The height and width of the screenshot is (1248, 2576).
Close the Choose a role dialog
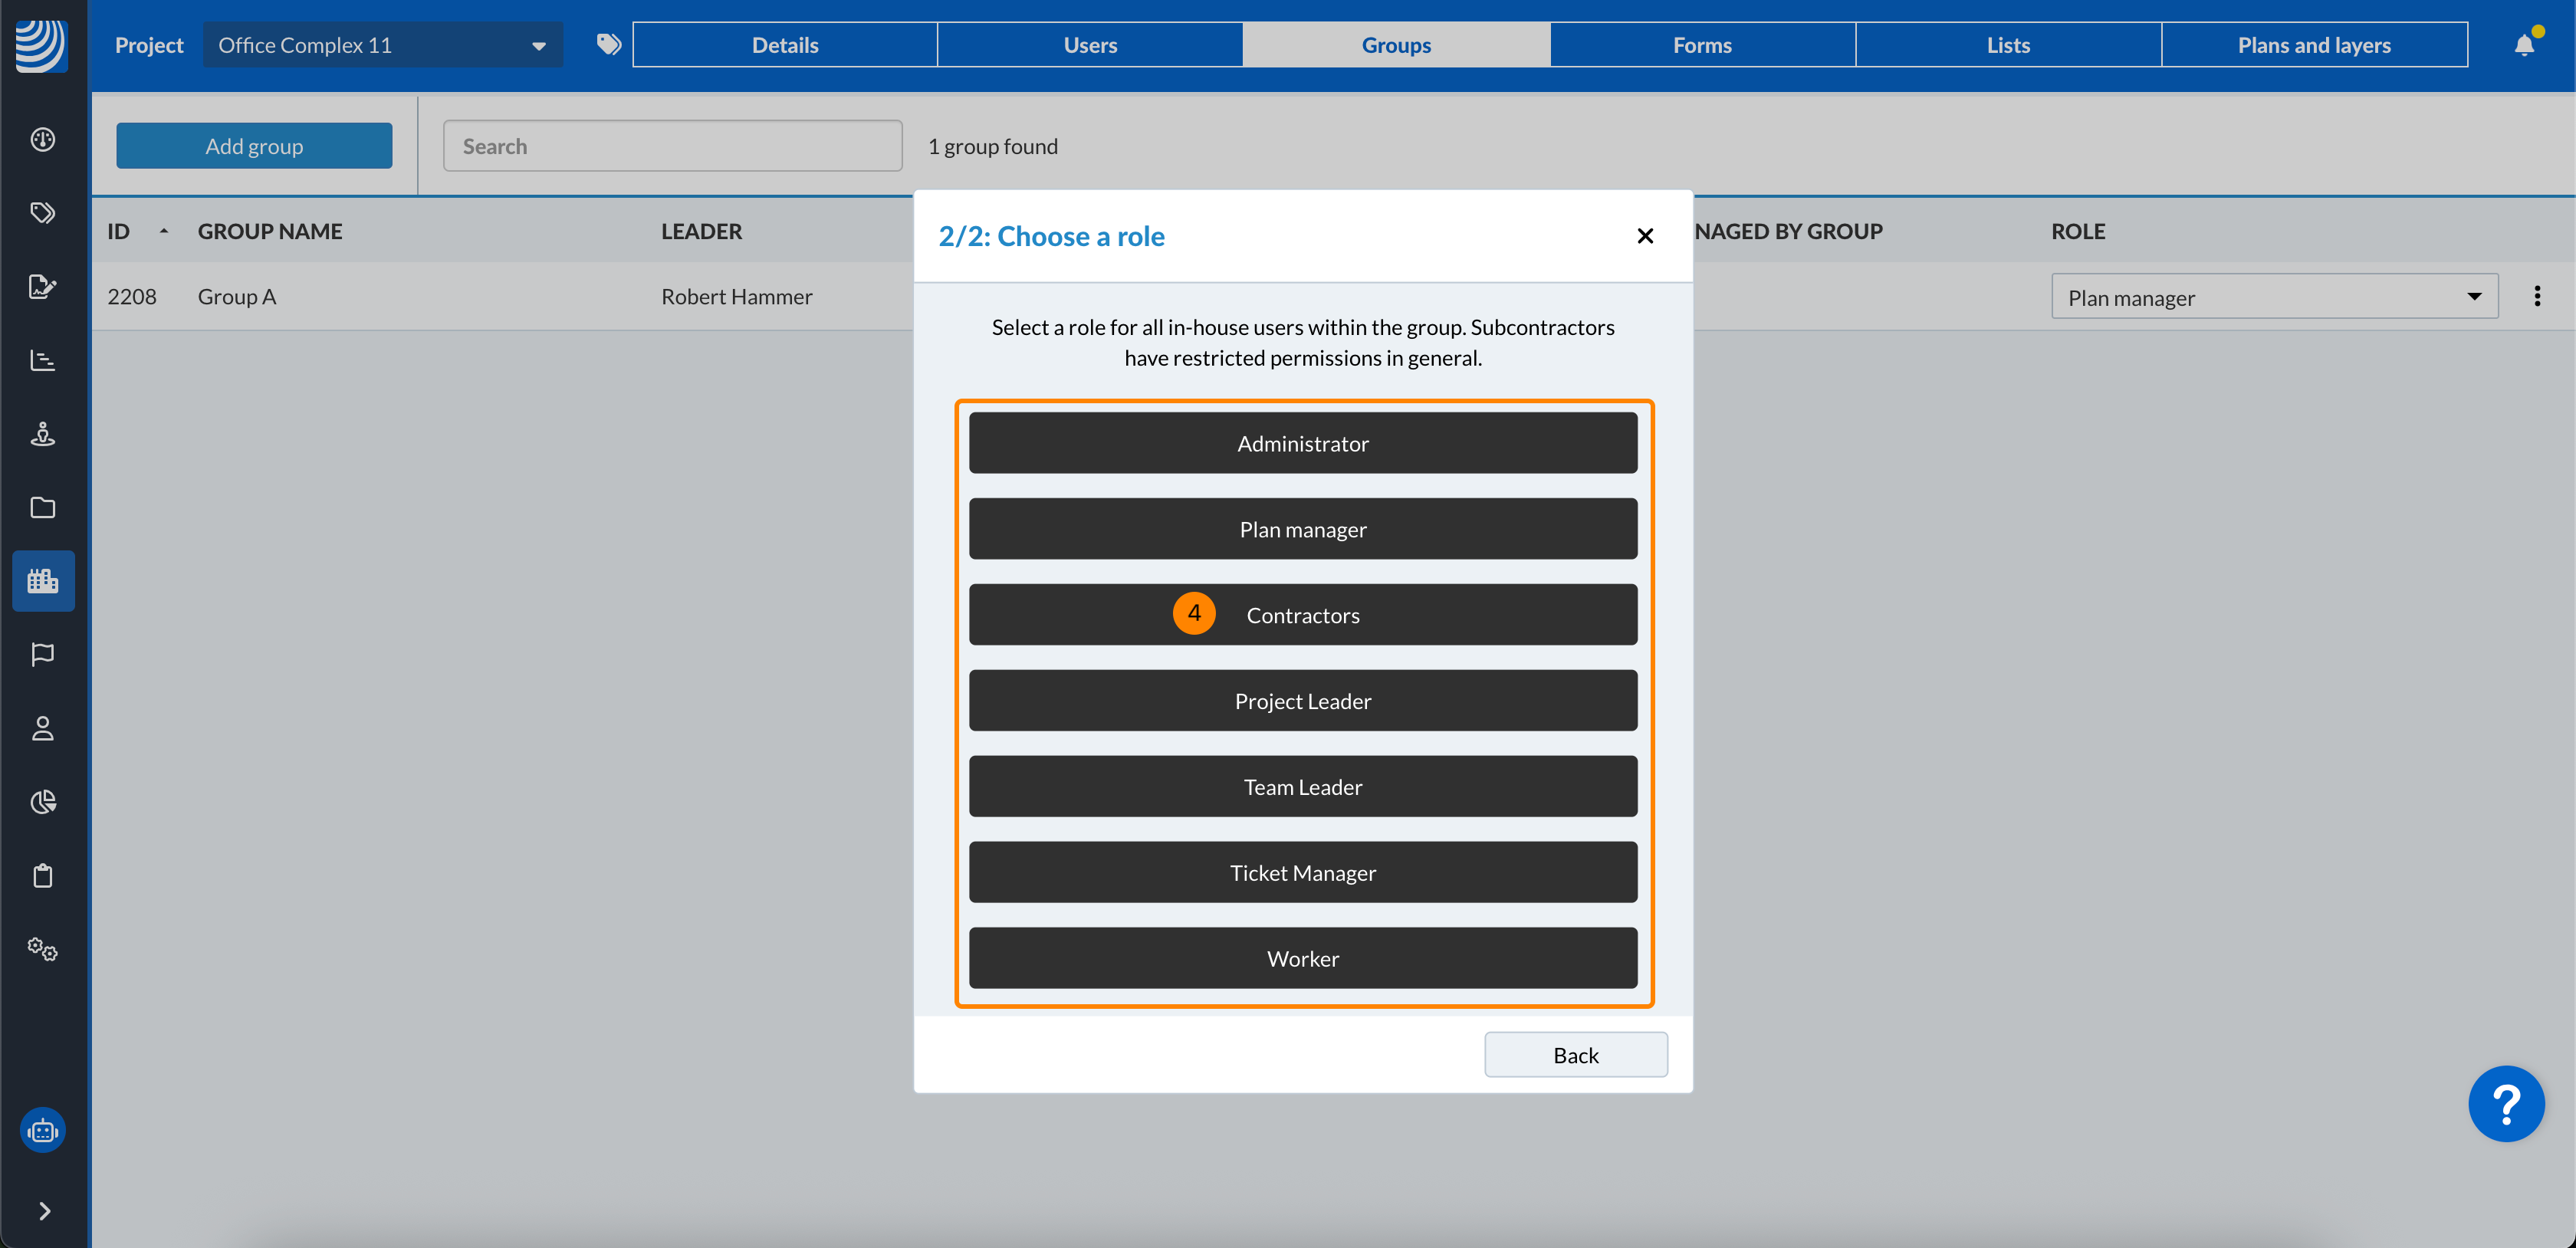coord(1645,236)
